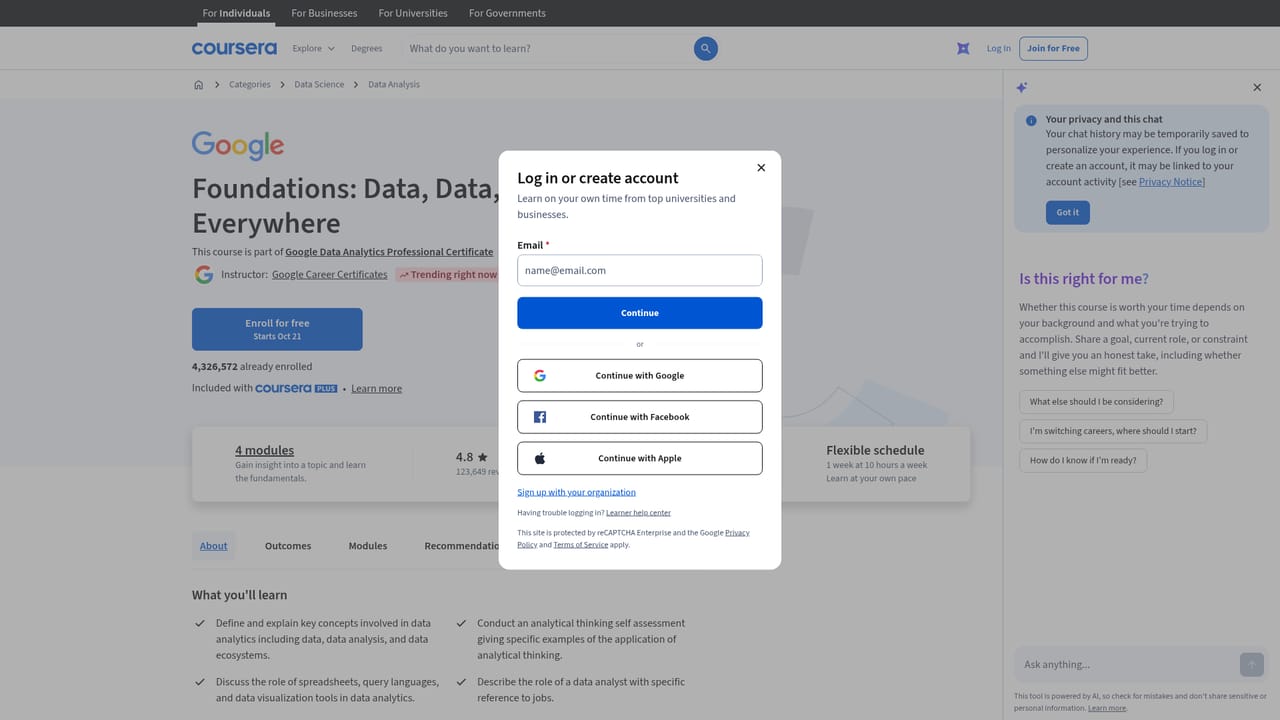Click the Coursera logo in the header
Image resolution: width=1280 pixels, height=720 pixels.
[x=234, y=48]
